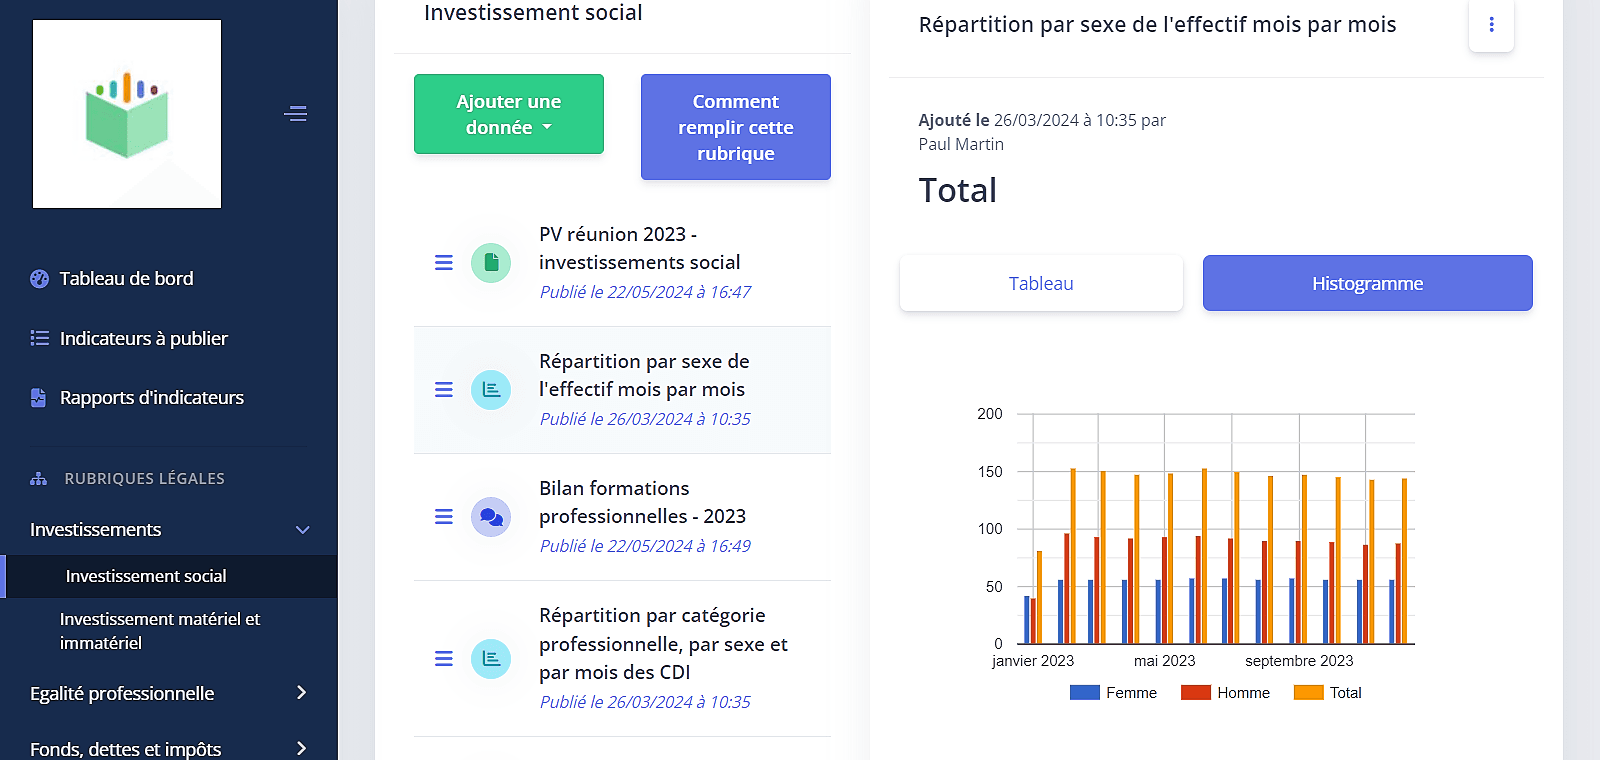
Task: Open Tableau de bord from sidebar
Action: click(x=126, y=279)
